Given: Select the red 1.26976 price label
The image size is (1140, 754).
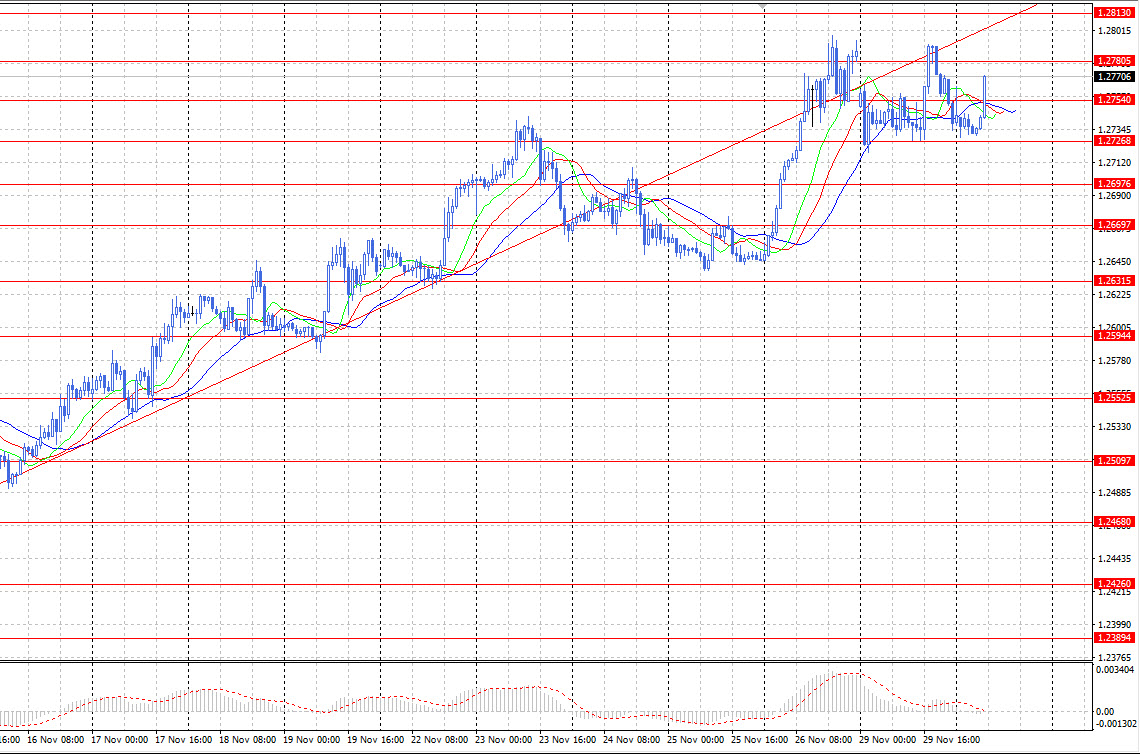Looking at the screenshot, I should pos(1114,184).
